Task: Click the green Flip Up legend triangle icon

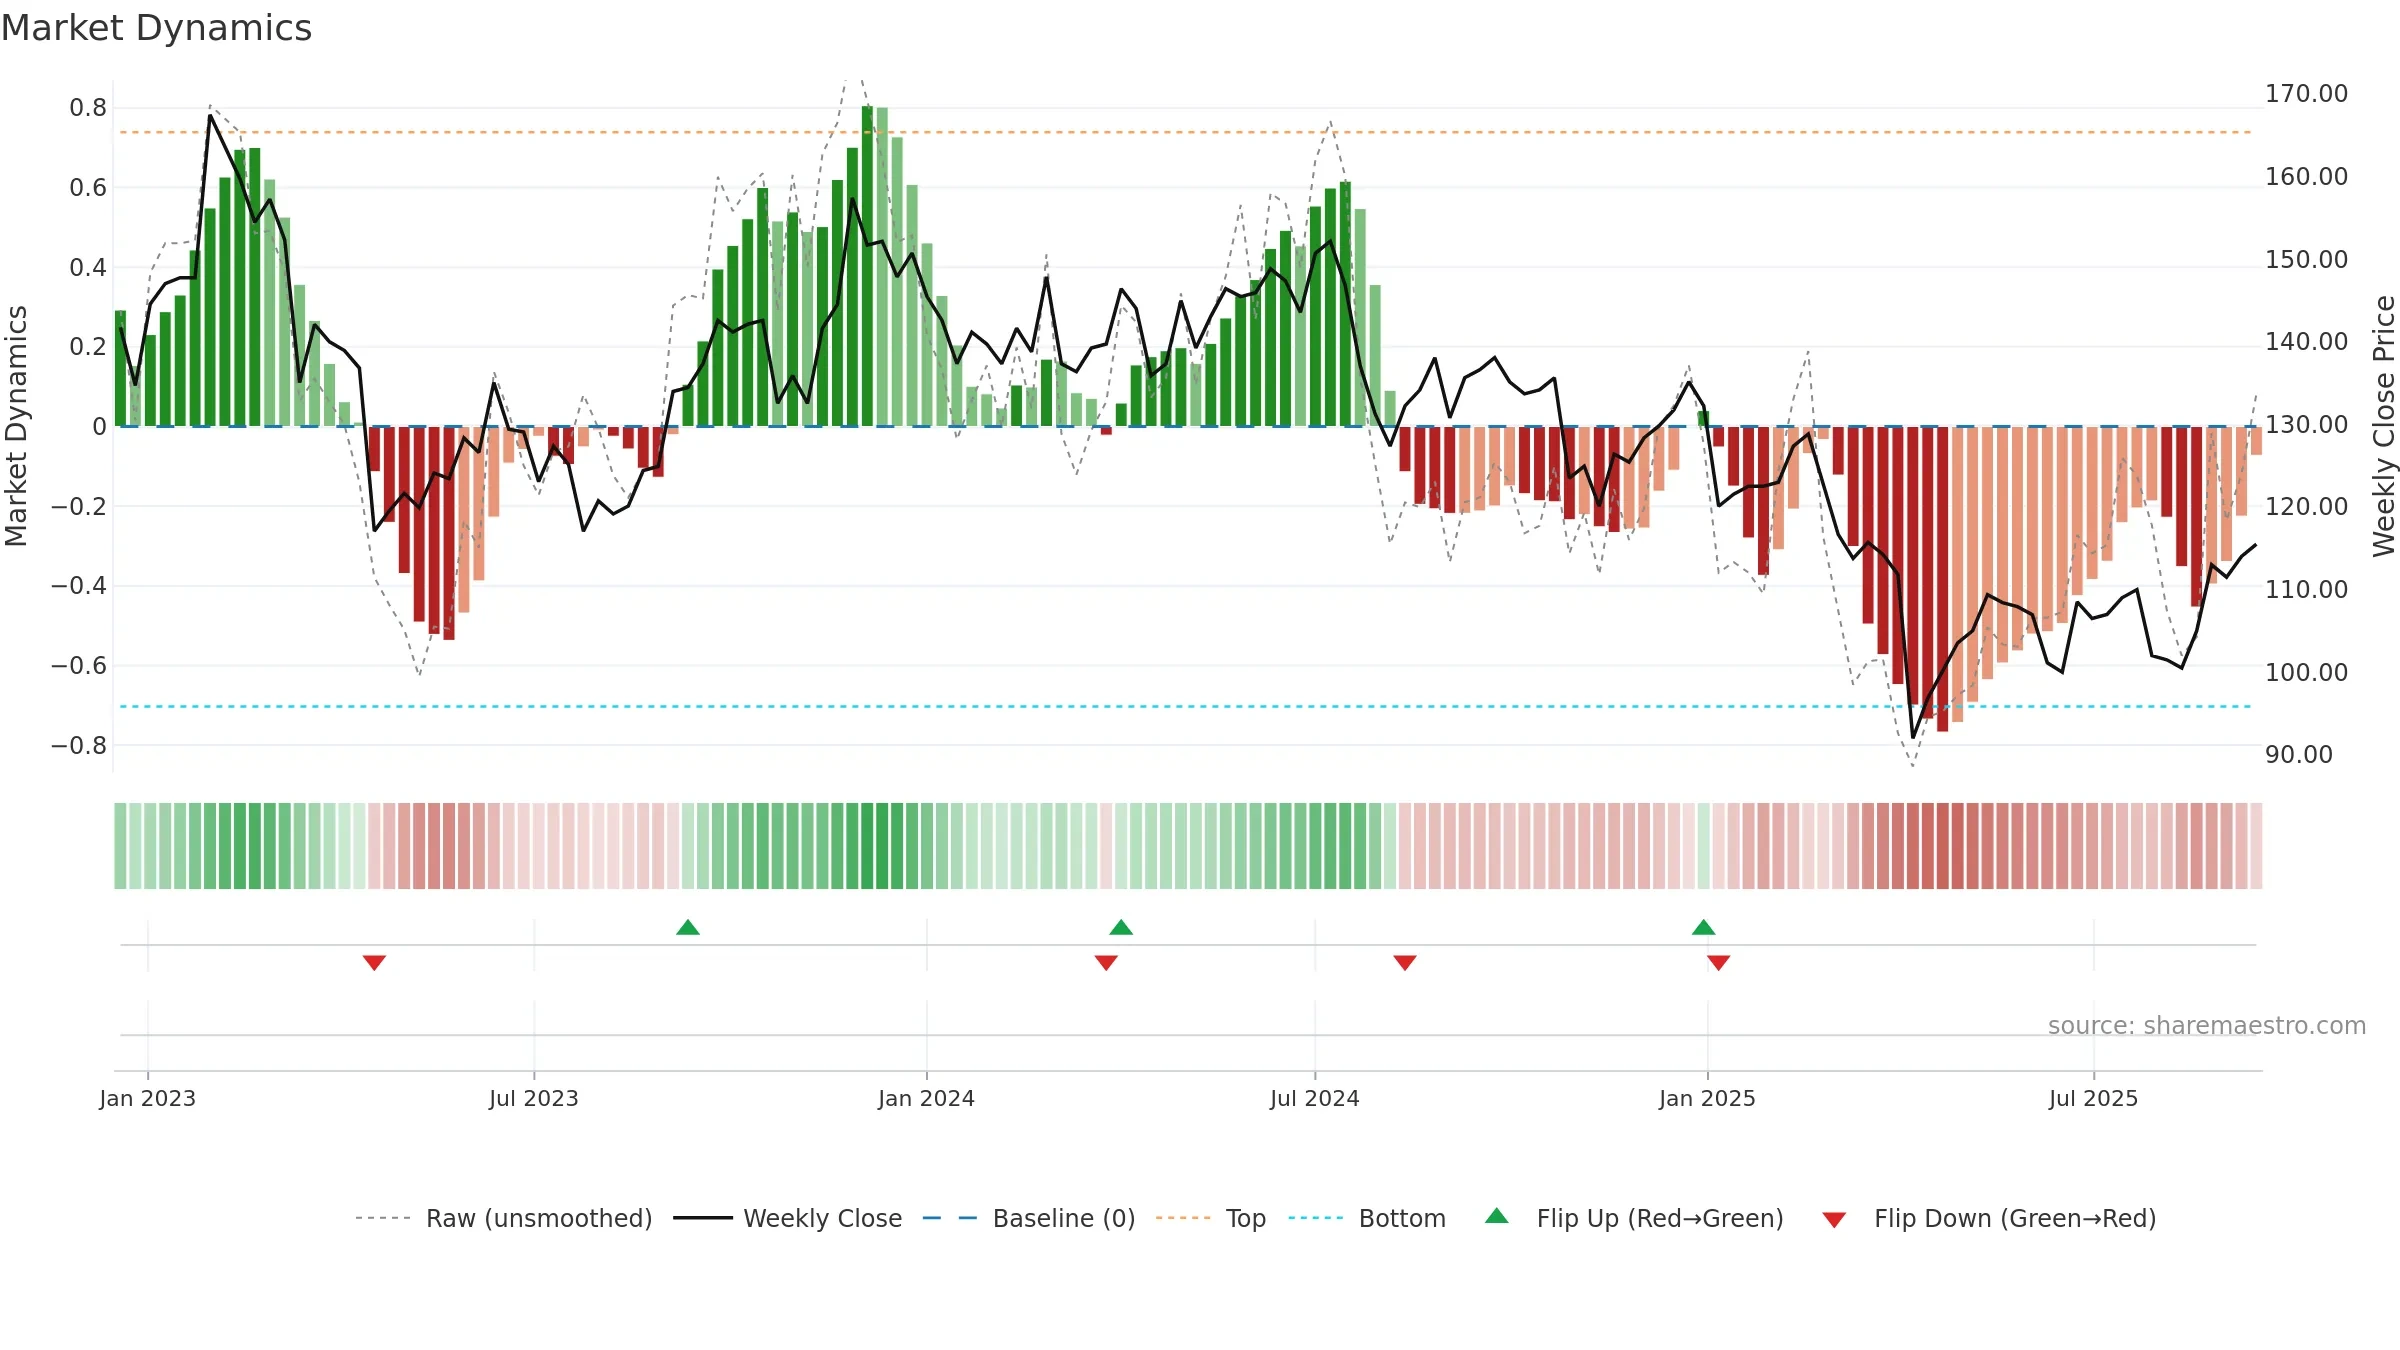Action: (x=1497, y=1216)
